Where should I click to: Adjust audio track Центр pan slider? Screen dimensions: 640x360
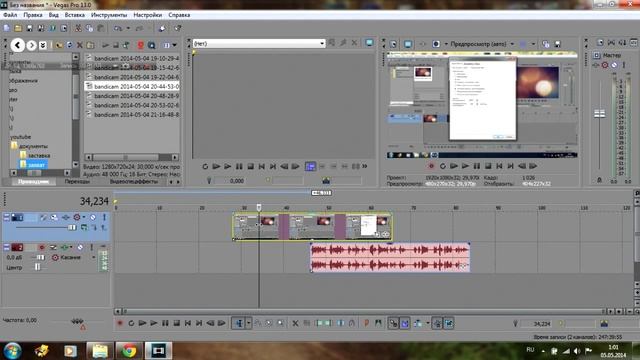(38, 267)
